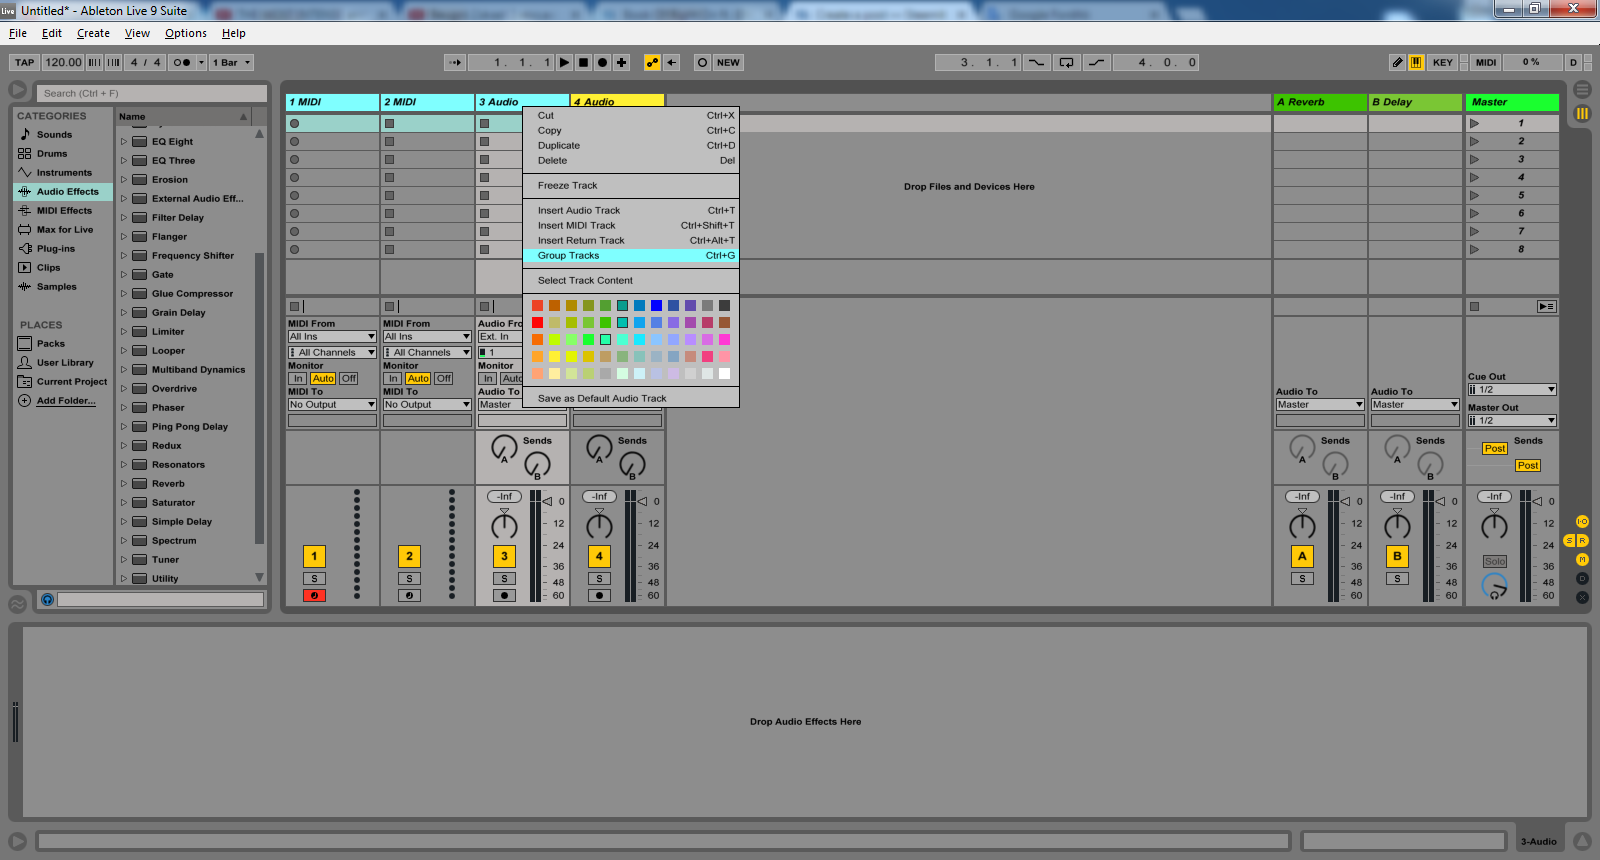Open Instruments category in browser
The height and width of the screenshot is (860, 1600).
tap(64, 172)
